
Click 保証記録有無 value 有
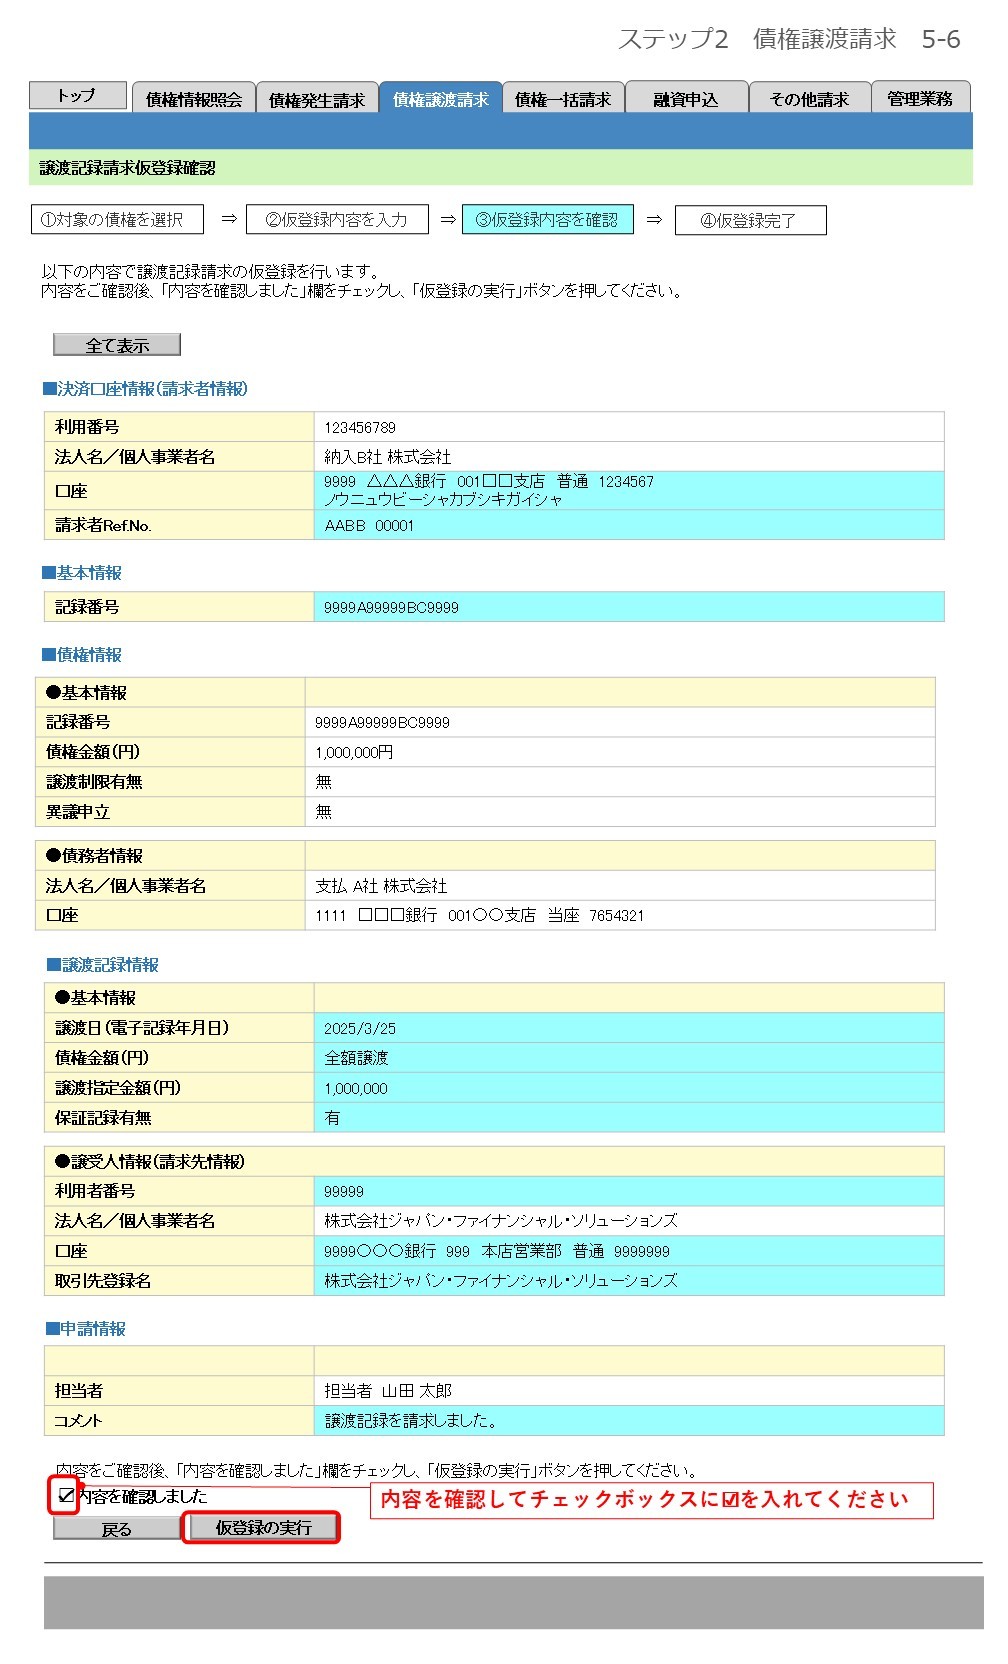(x=332, y=1118)
